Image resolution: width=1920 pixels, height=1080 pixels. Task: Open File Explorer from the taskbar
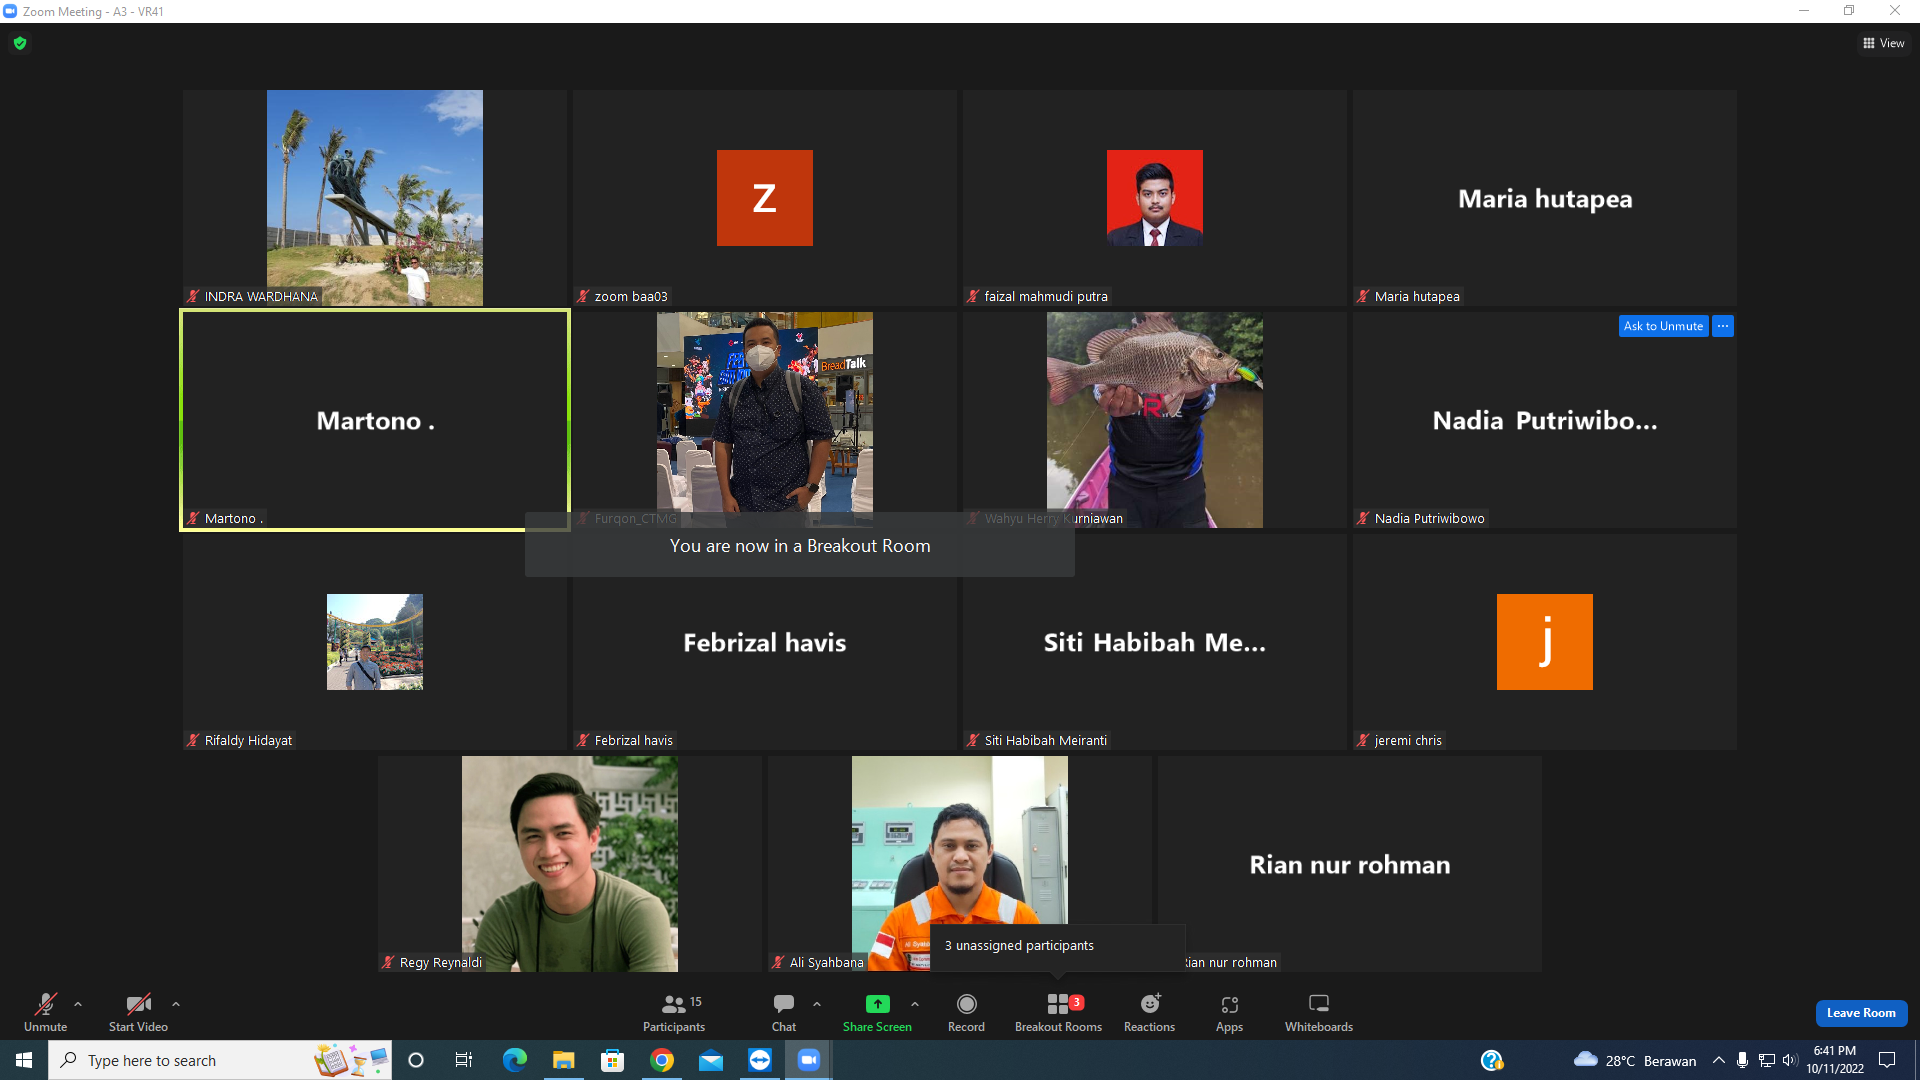[563, 1060]
